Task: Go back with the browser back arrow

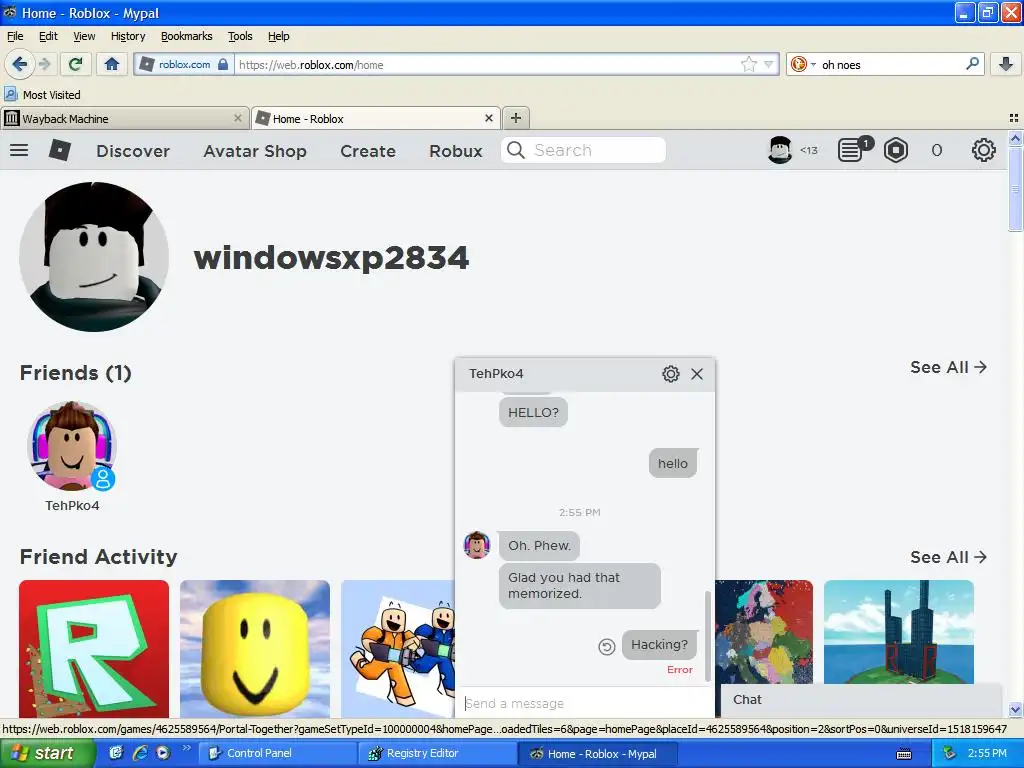Action: click(x=19, y=64)
